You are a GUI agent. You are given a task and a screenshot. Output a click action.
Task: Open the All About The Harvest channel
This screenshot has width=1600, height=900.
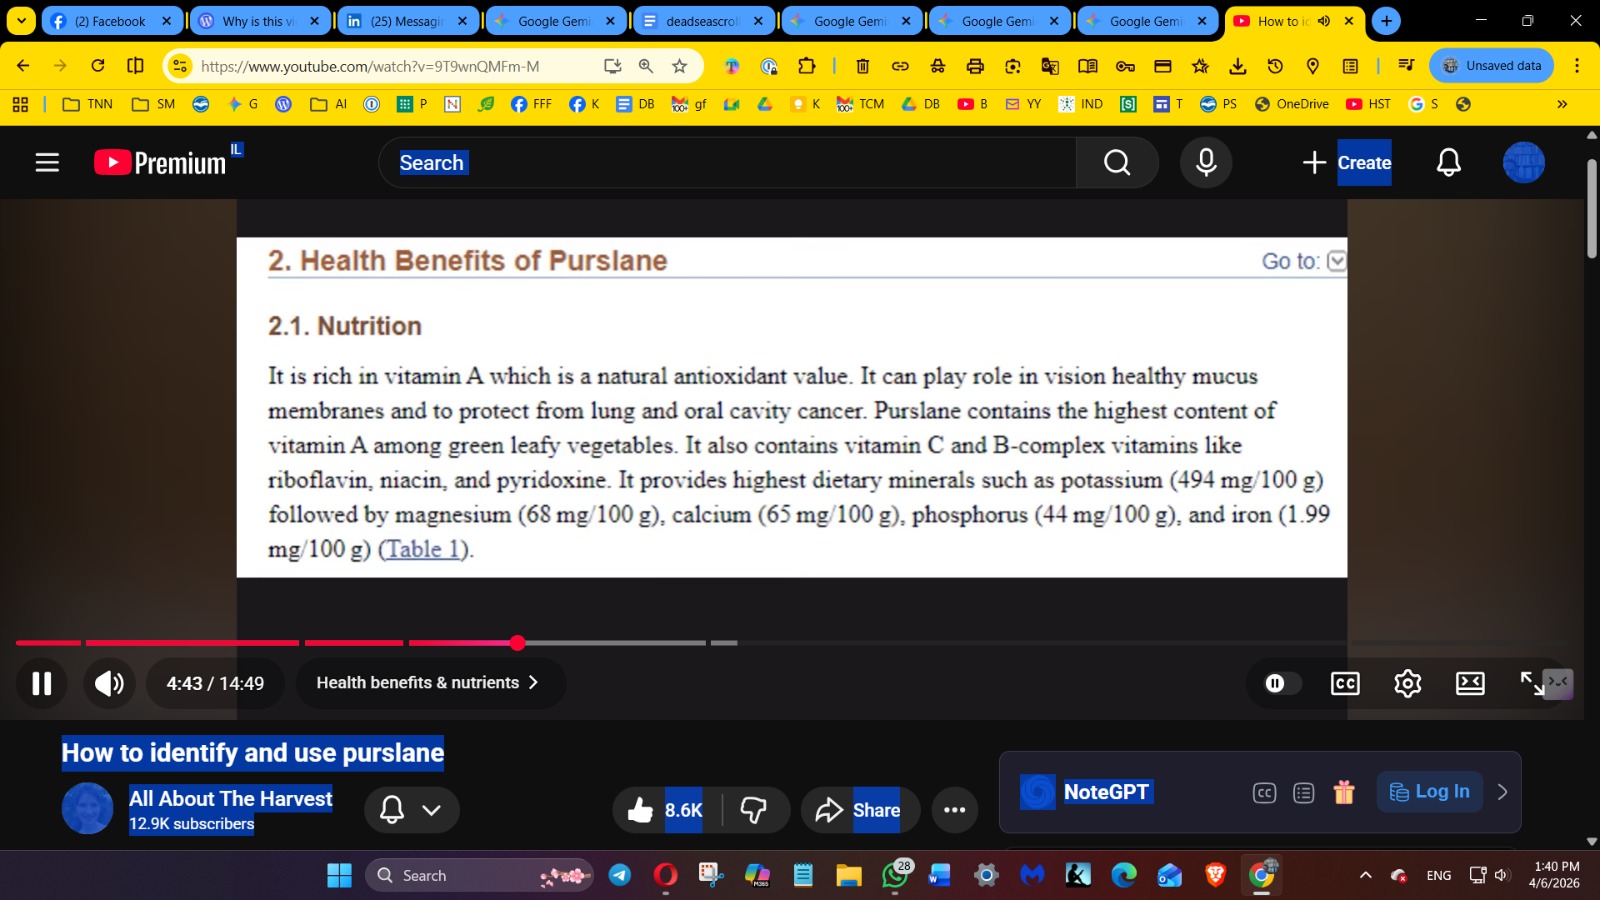pyautogui.click(x=230, y=798)
